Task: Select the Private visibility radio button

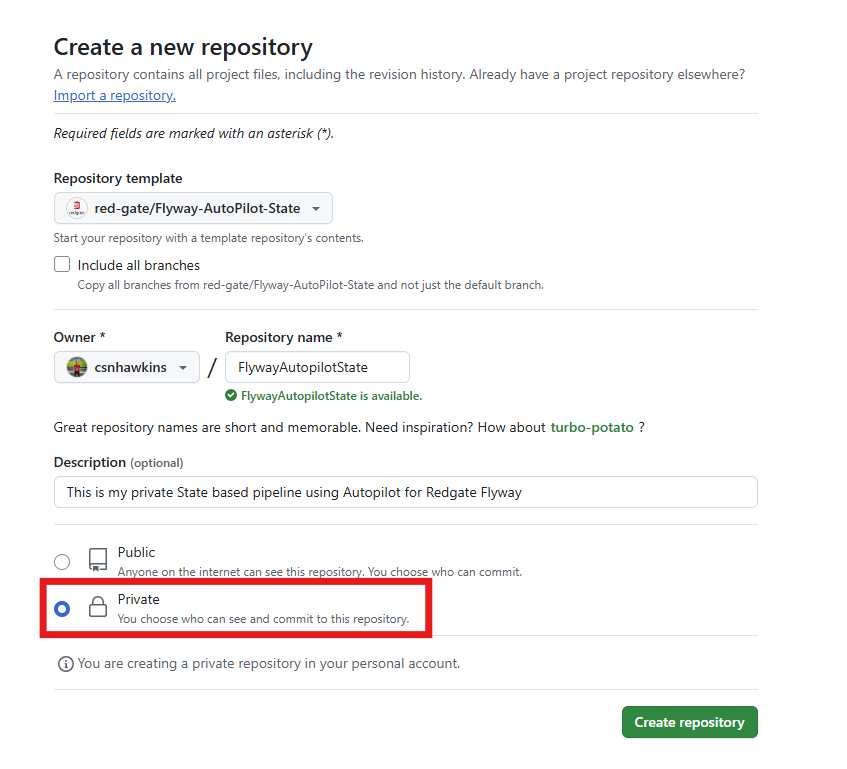Action: coord(62,608)
